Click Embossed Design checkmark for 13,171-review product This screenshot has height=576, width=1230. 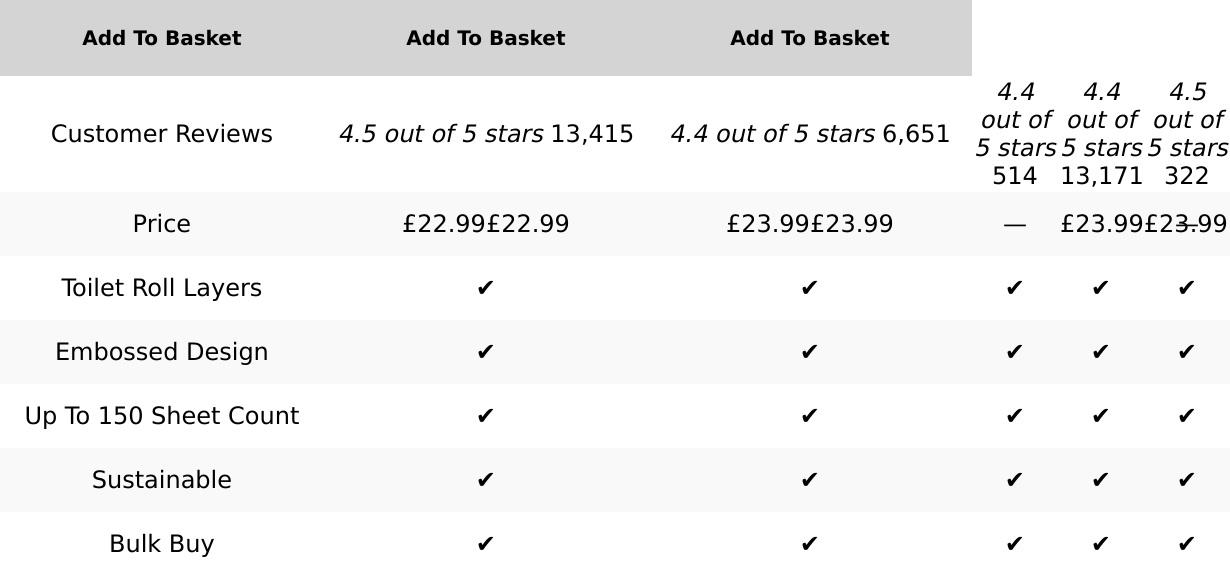(x=1101, y=352)
